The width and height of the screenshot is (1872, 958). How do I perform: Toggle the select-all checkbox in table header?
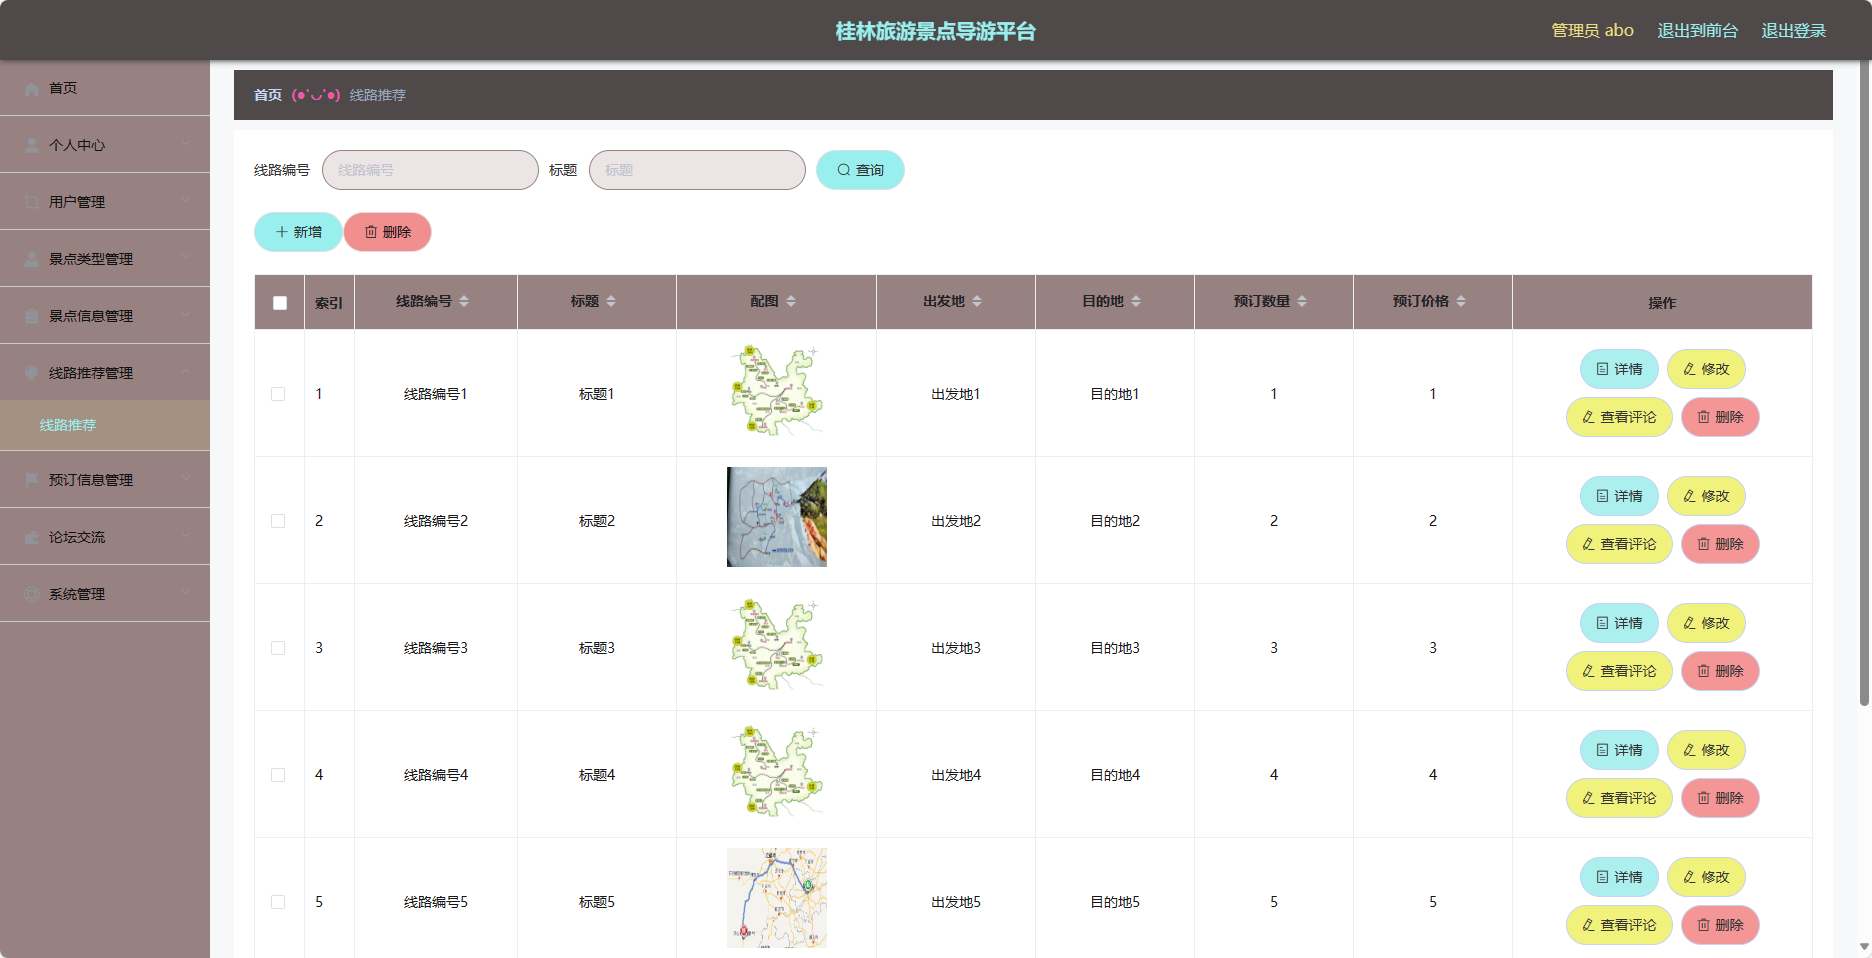pos(280,303)
